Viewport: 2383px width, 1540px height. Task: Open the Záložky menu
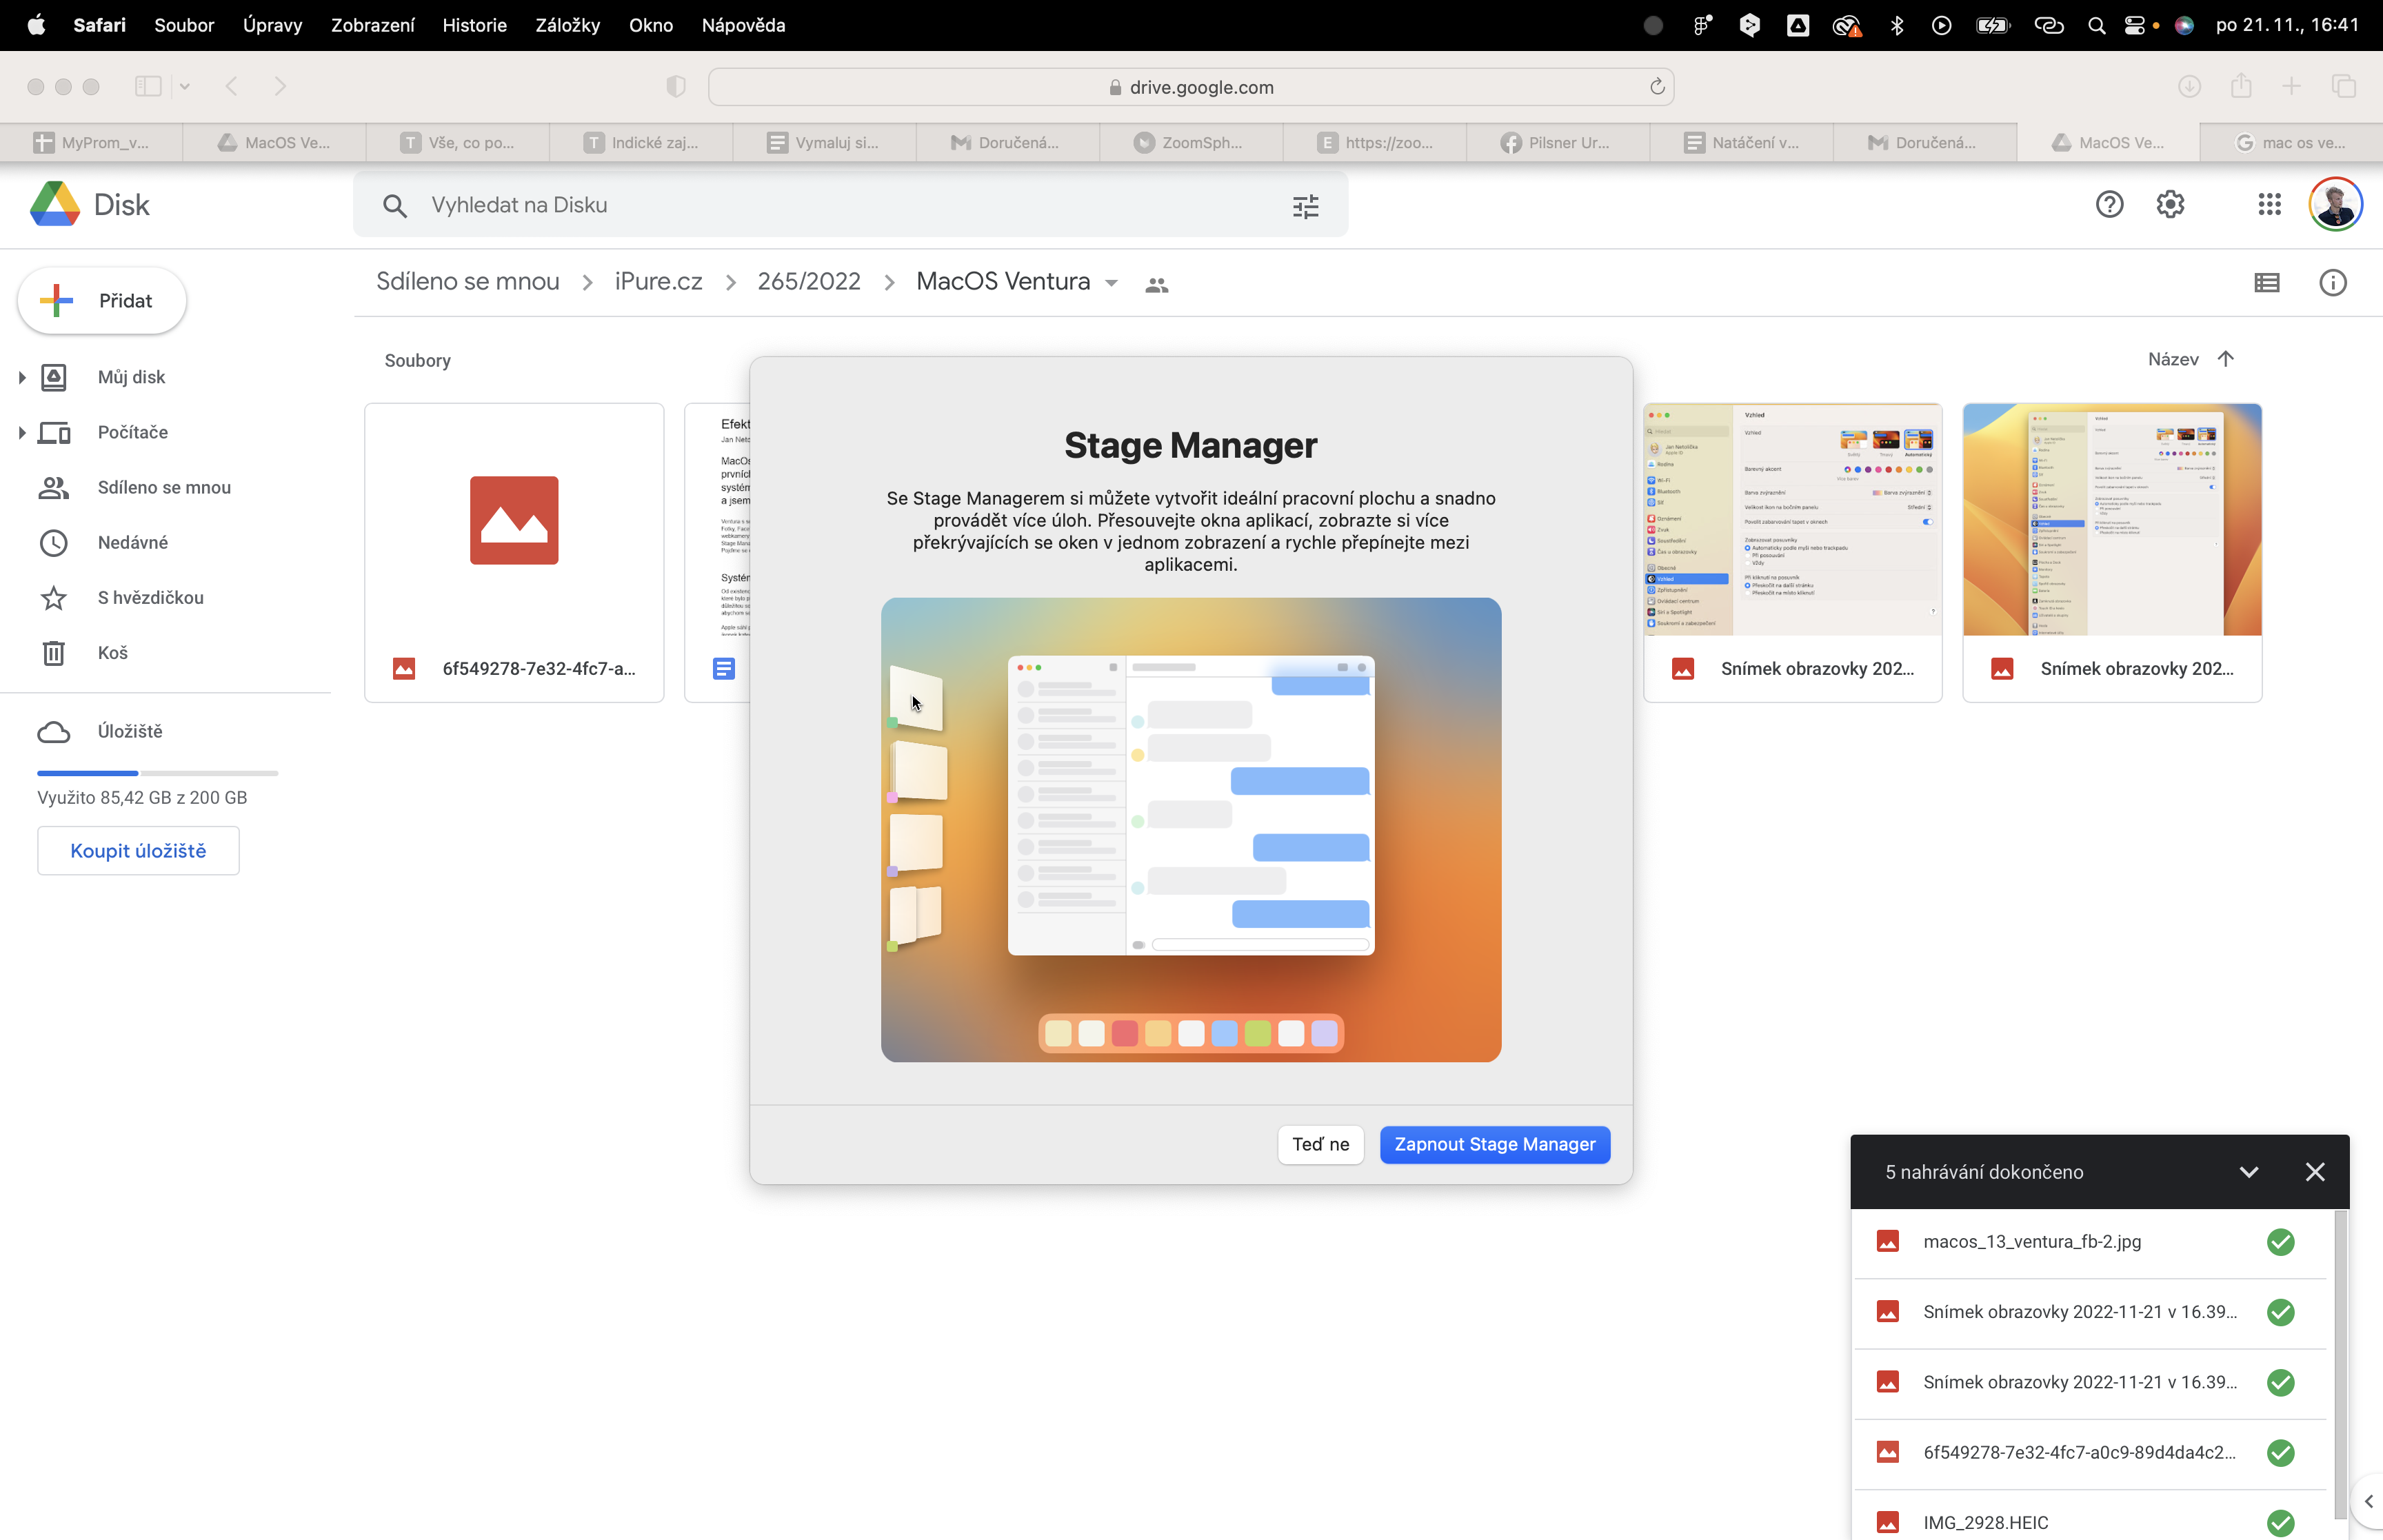567,25
